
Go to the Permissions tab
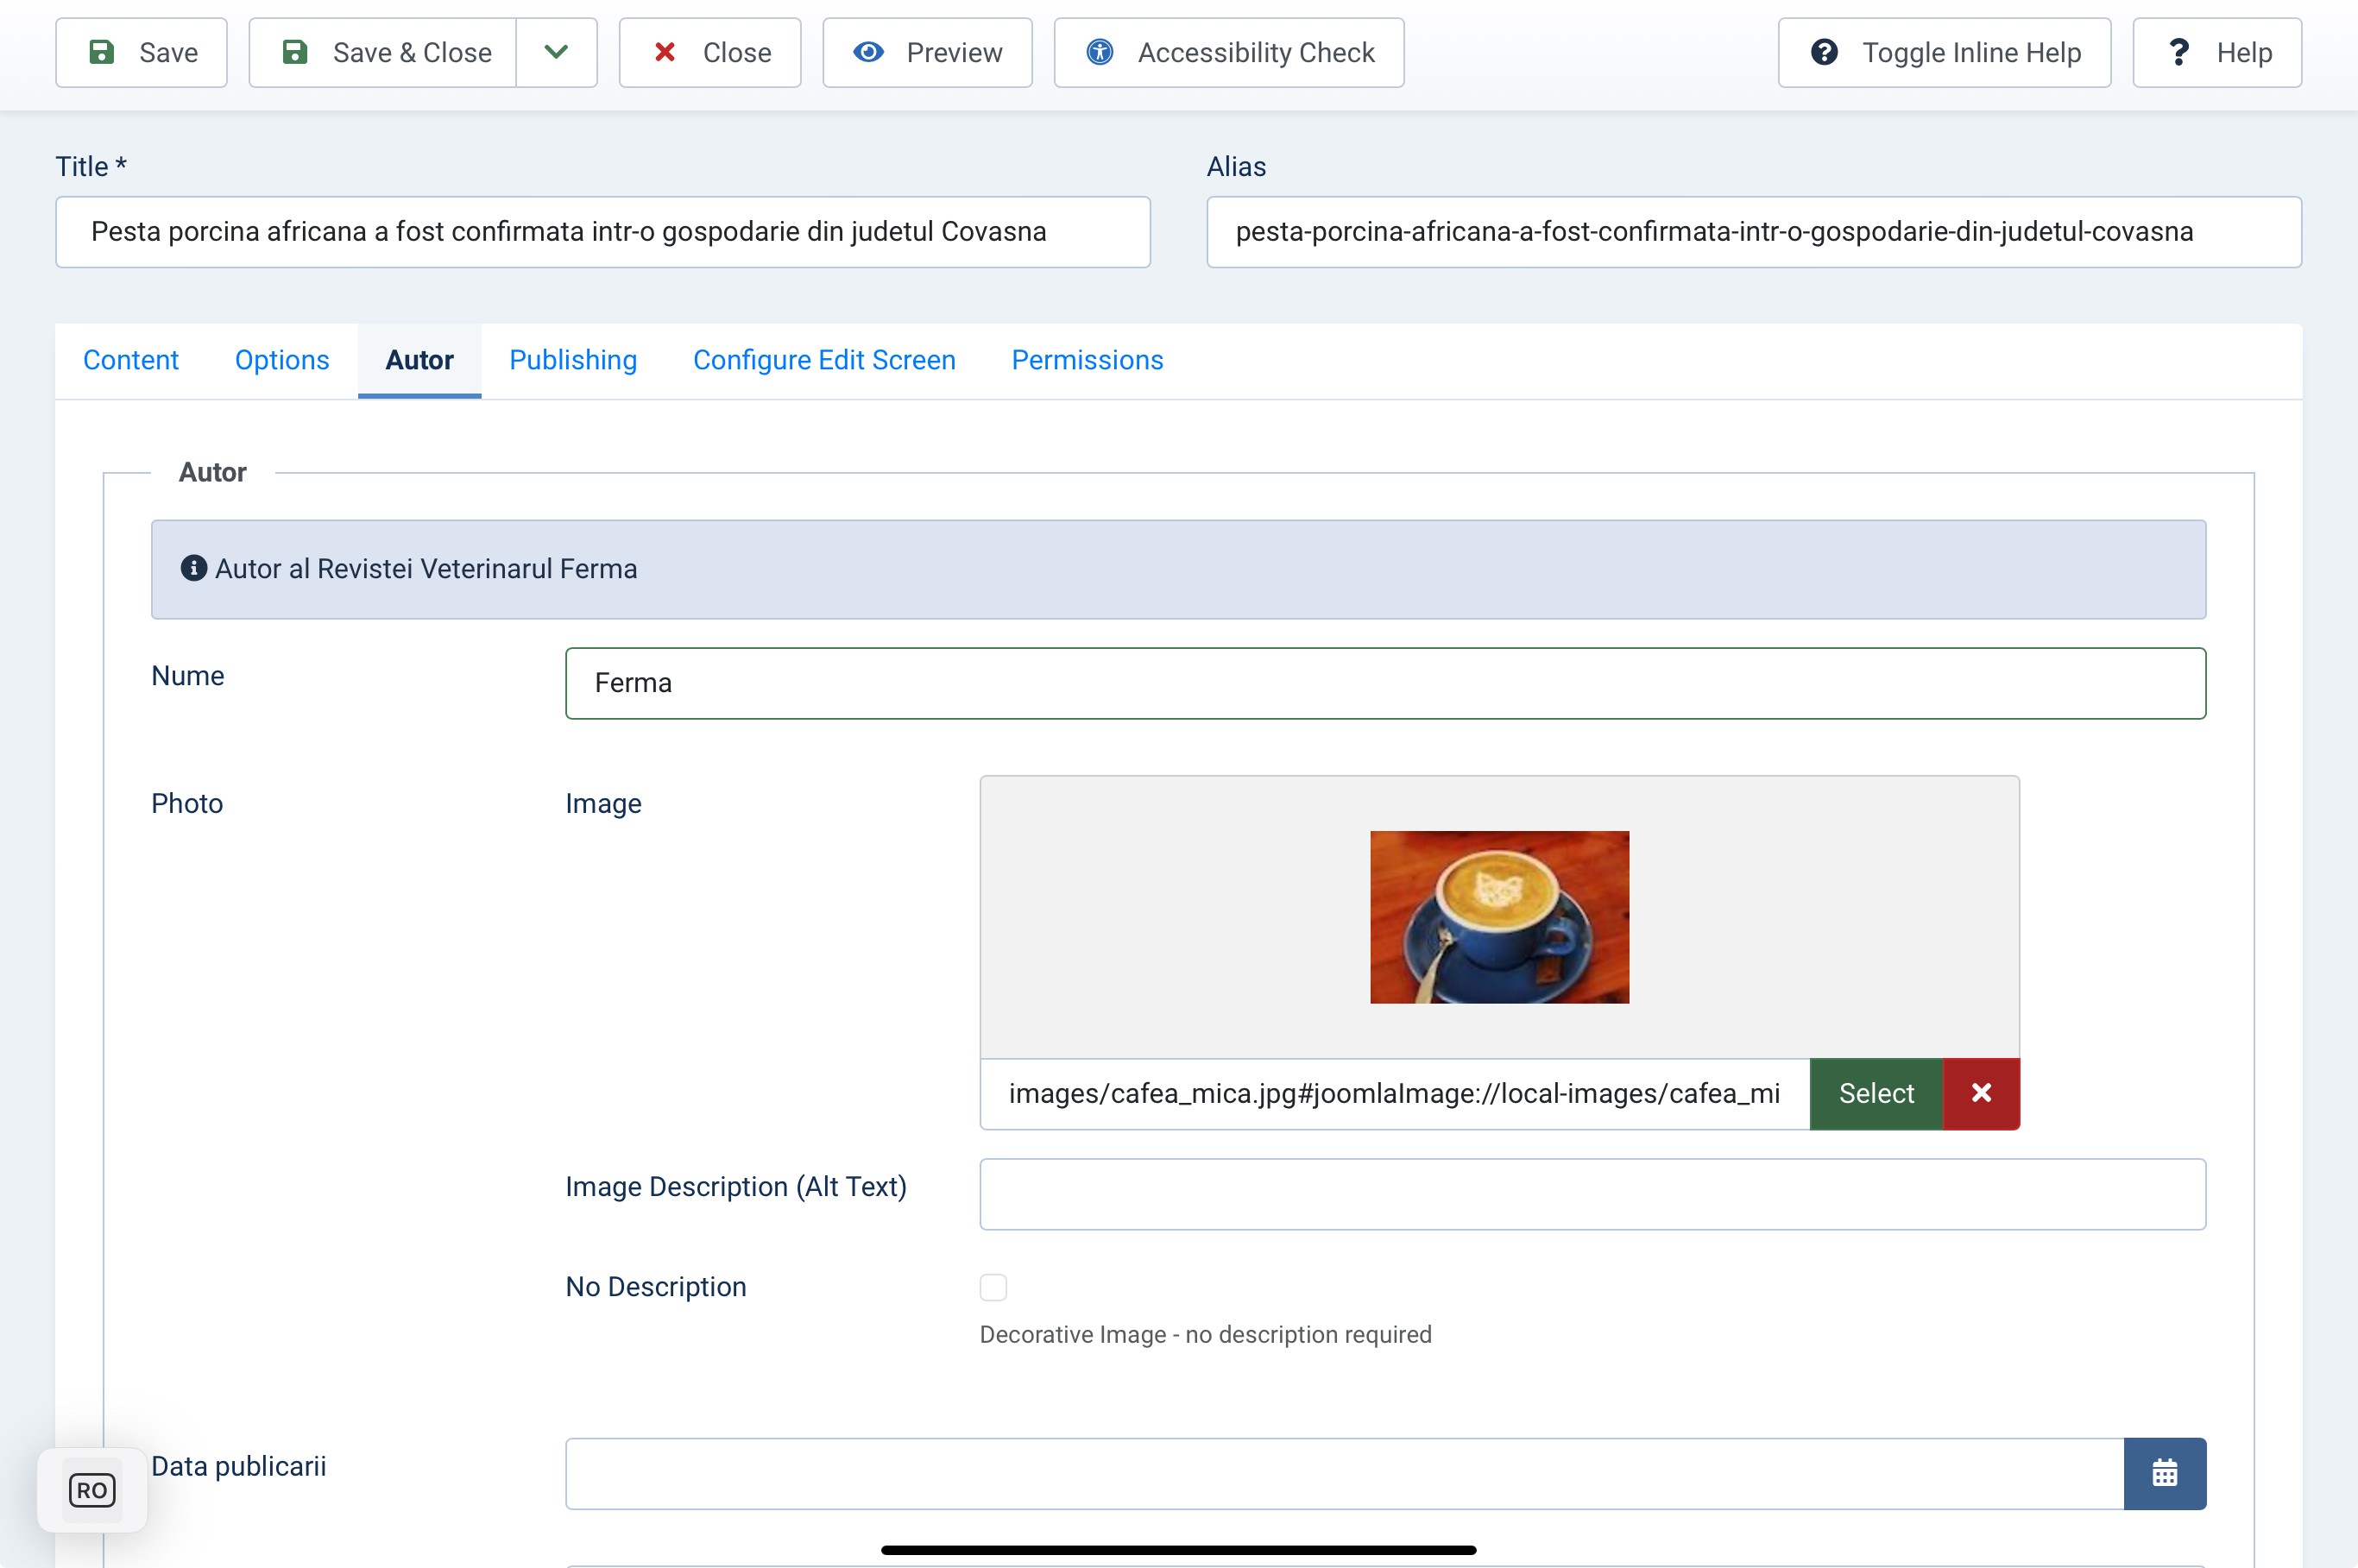point(1087,360)
